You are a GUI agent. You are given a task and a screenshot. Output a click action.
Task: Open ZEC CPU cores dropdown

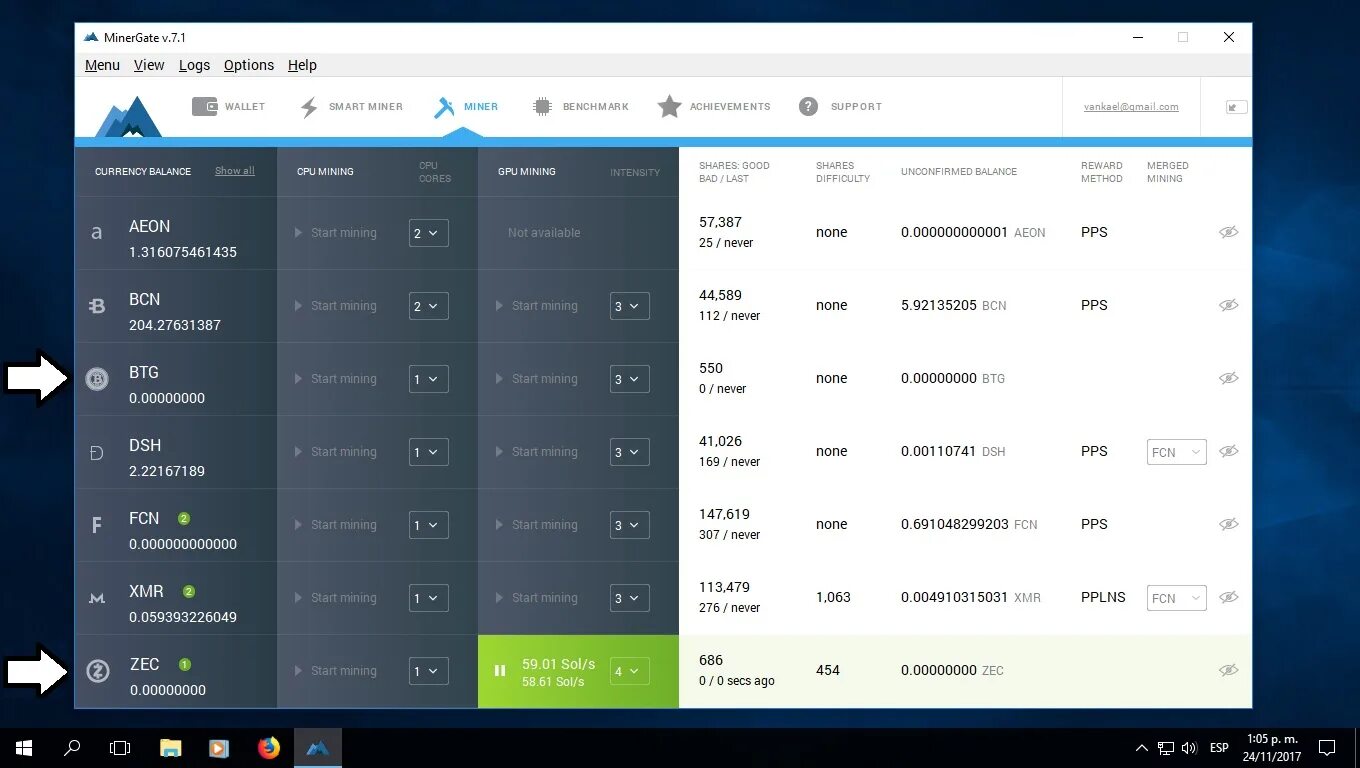[x=428, y=671]
